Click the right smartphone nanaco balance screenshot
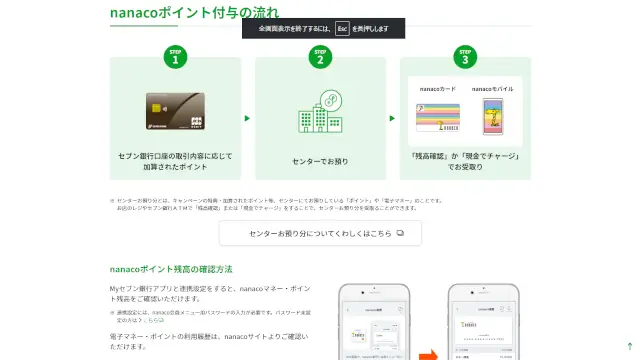This screenshot has height=360, width=640. click(484, 322)
